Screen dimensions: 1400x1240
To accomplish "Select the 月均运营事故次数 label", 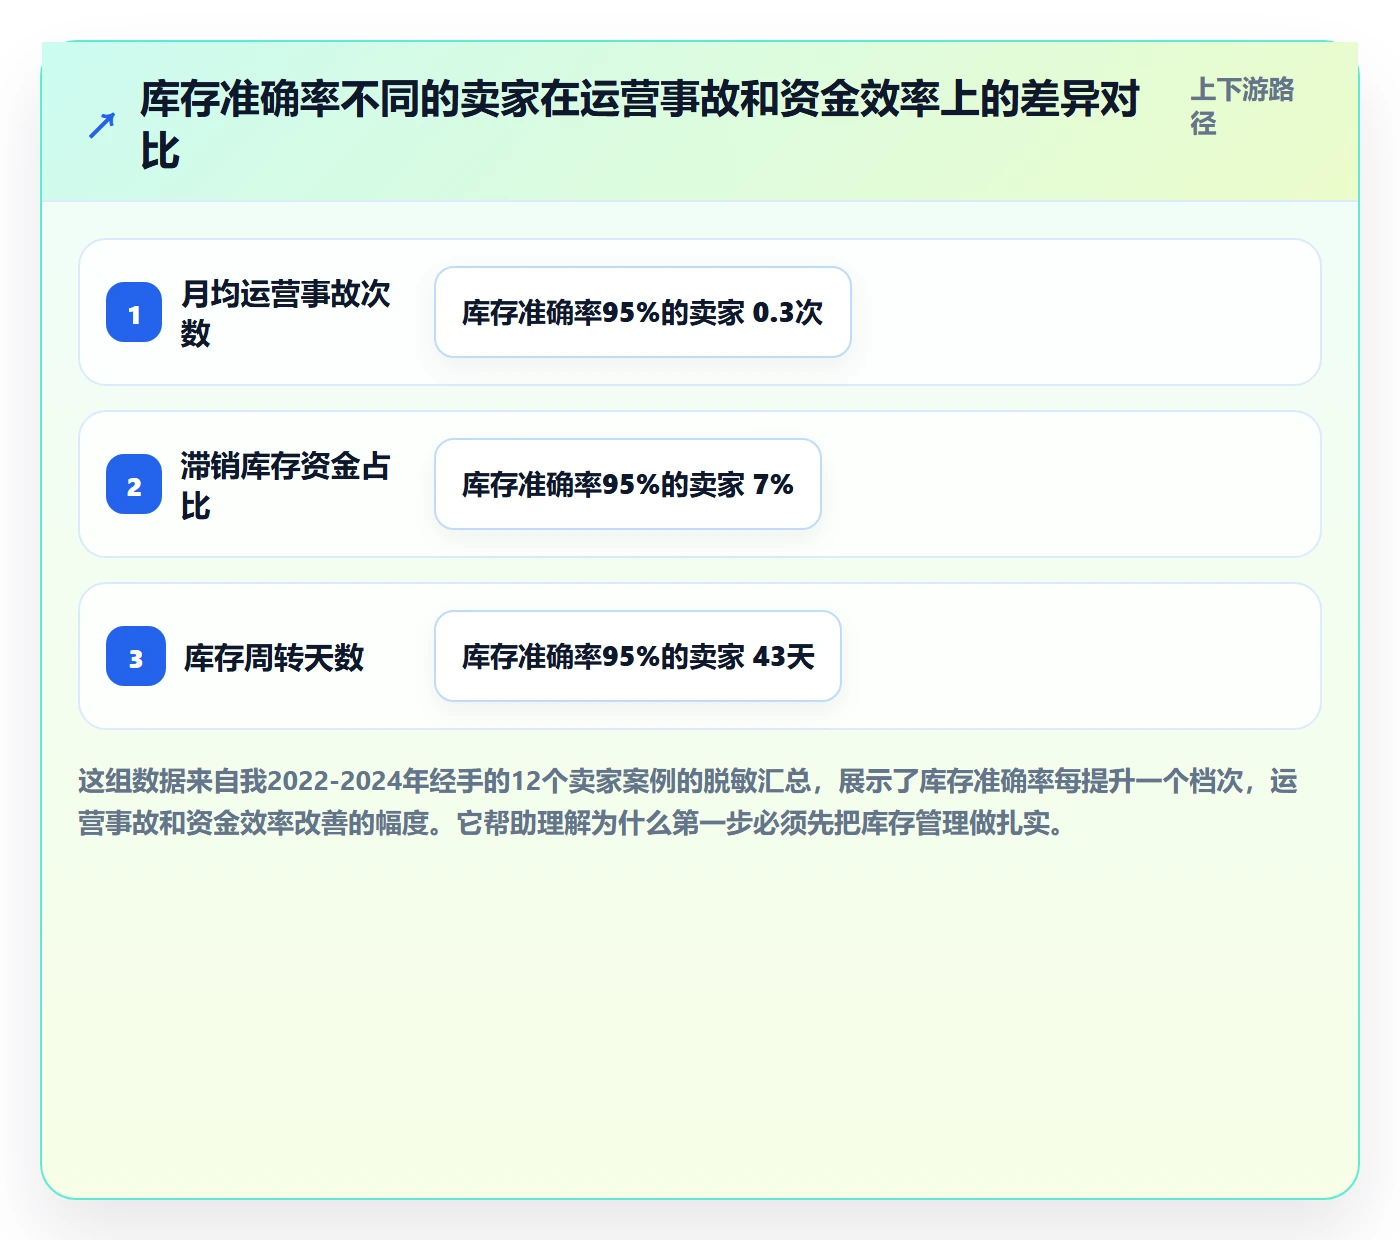I will click(286, 313).
